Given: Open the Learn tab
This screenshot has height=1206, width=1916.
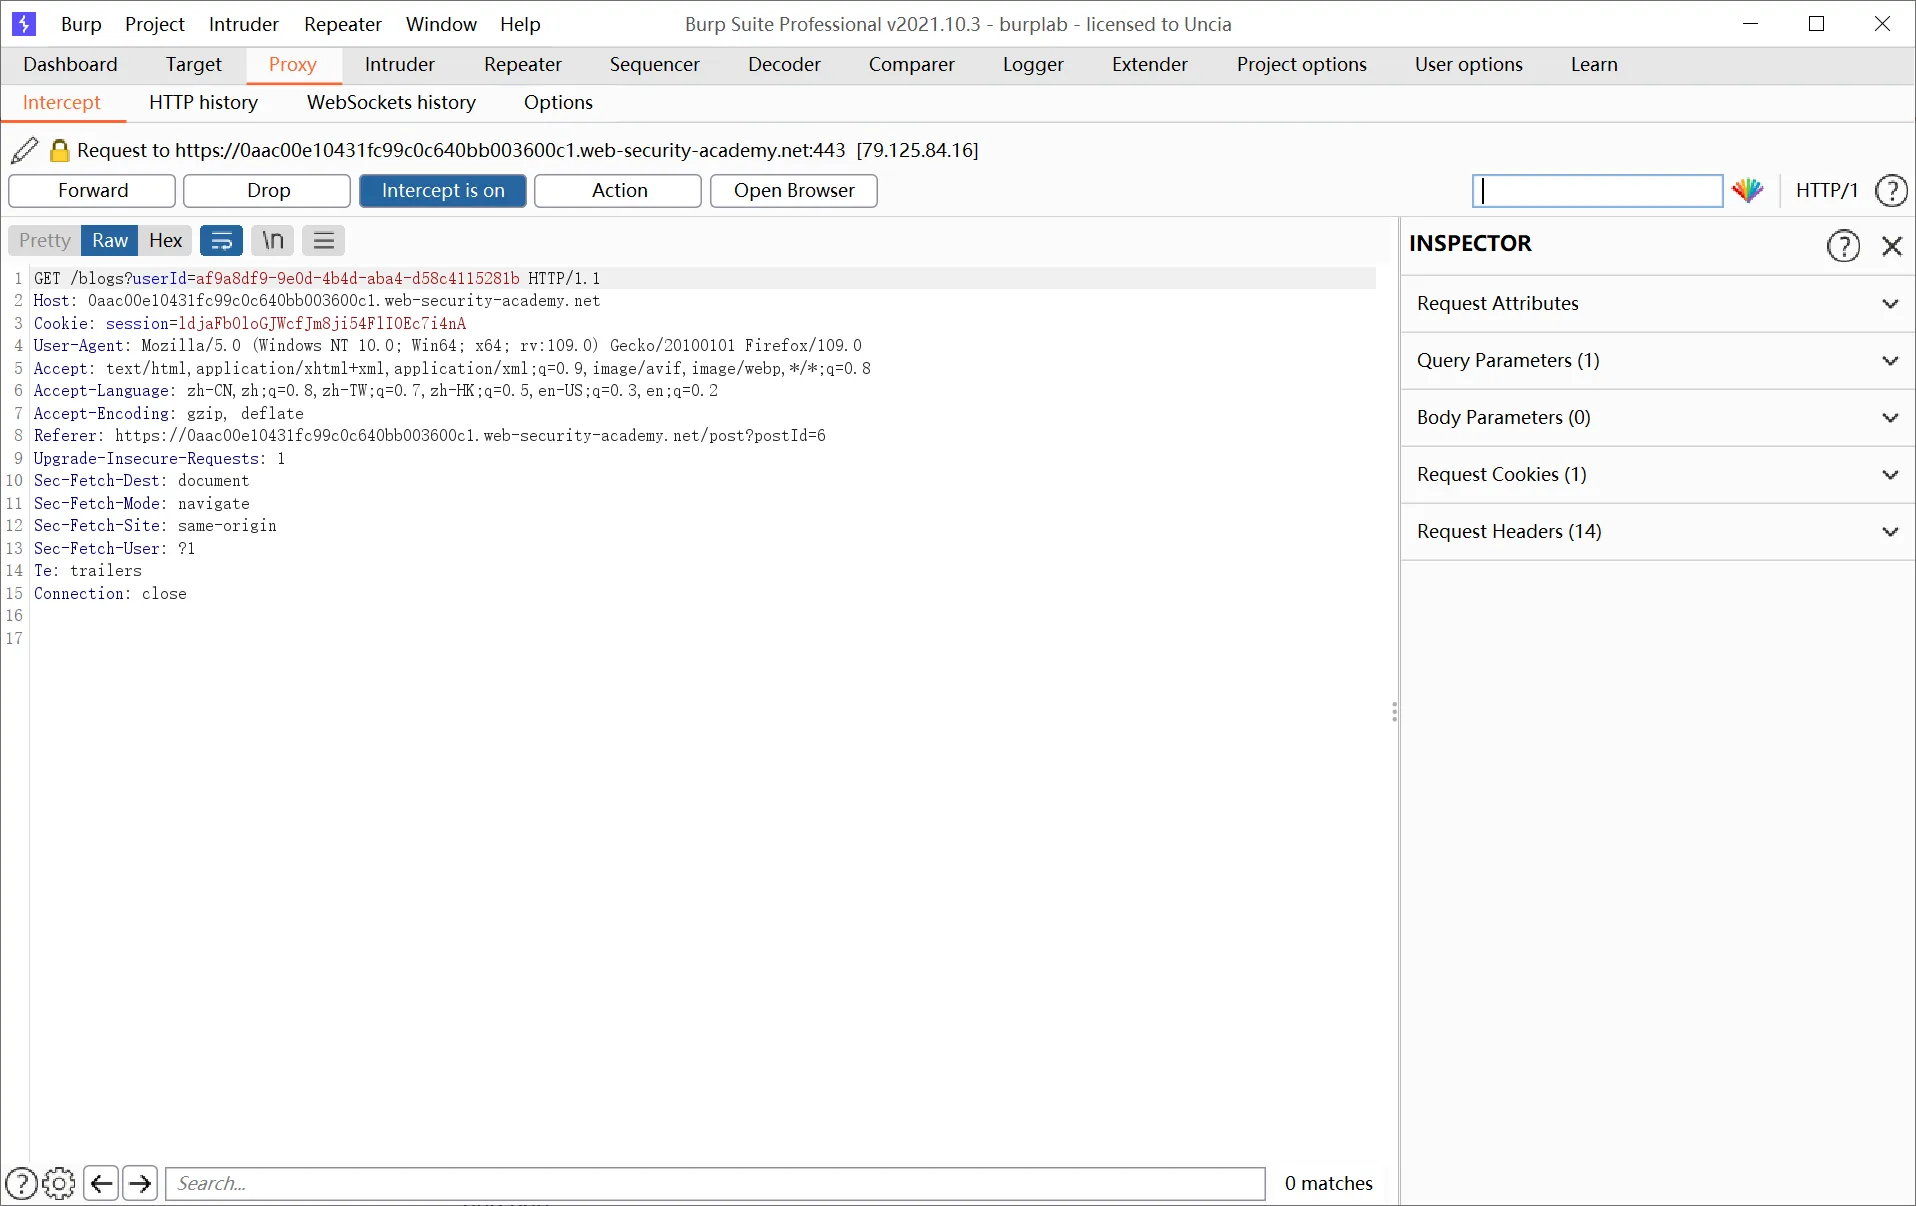Looking at the screenshot, I should pyautogui.click(x=1594, y=64).
